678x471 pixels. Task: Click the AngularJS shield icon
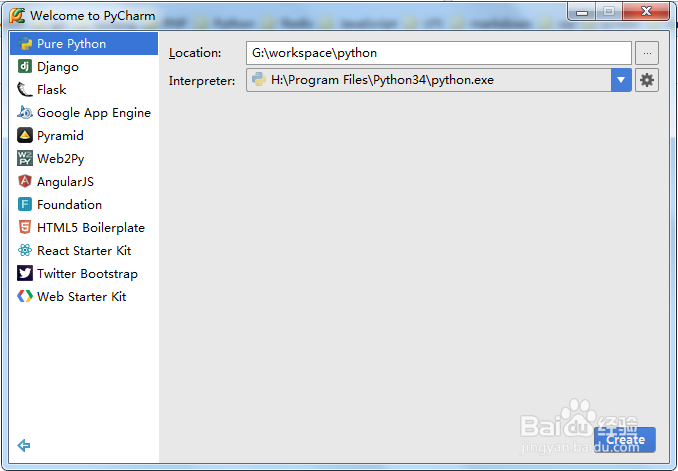[25, 181]
